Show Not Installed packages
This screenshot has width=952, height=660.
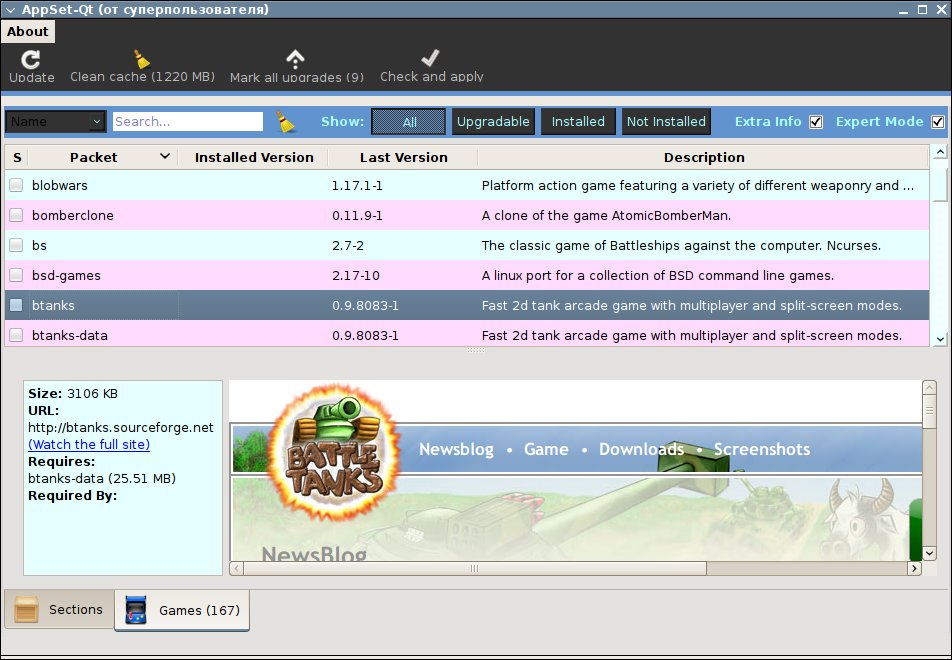coord(666,121)
